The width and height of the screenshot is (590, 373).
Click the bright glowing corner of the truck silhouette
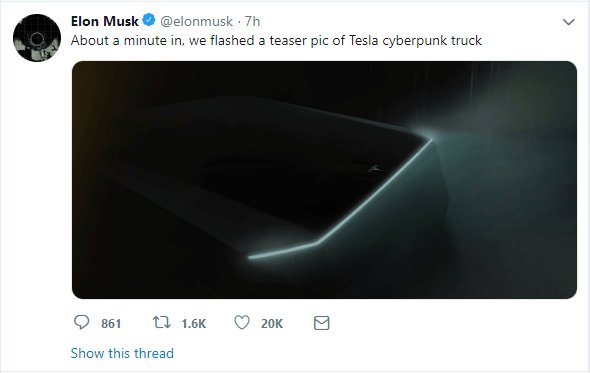[430, 137]
